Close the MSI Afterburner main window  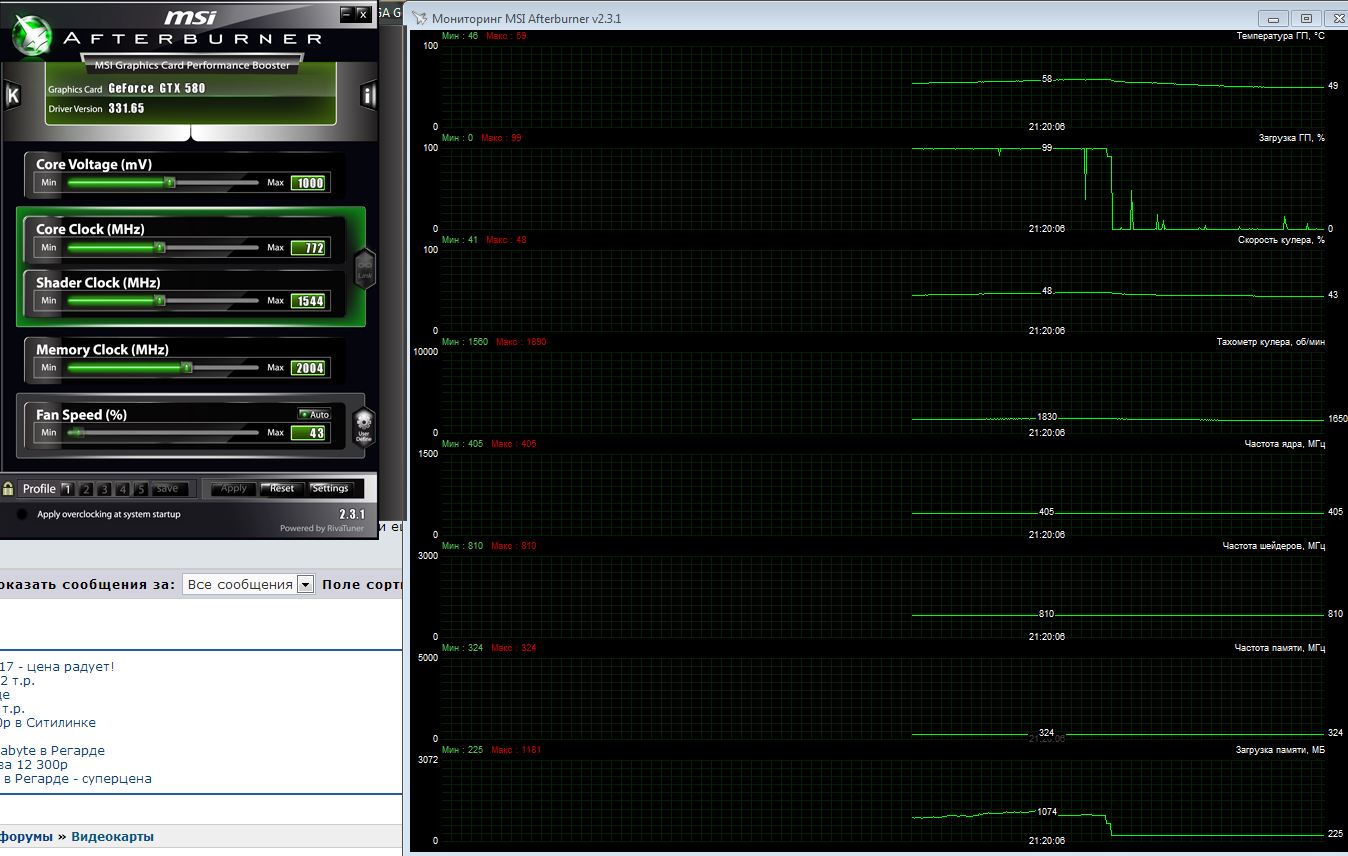pyautogui.click(x=363, y=13)
